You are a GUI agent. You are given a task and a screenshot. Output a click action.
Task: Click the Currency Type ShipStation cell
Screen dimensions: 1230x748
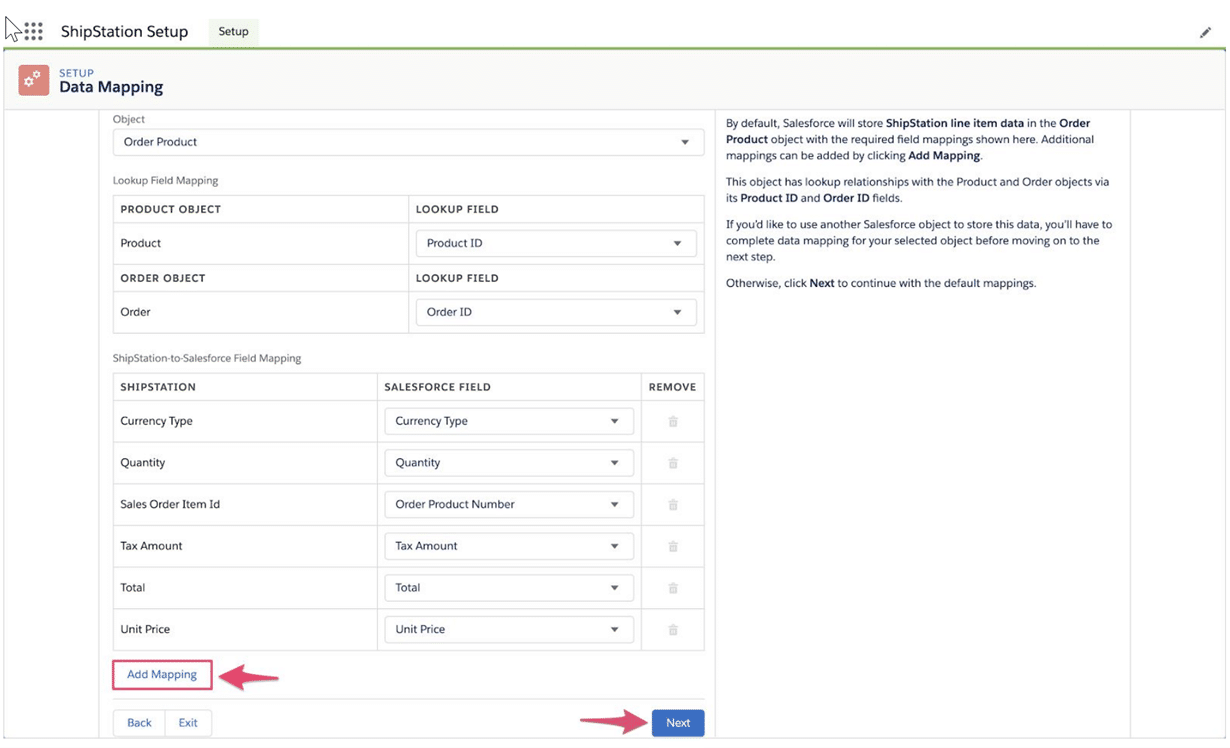245,421
